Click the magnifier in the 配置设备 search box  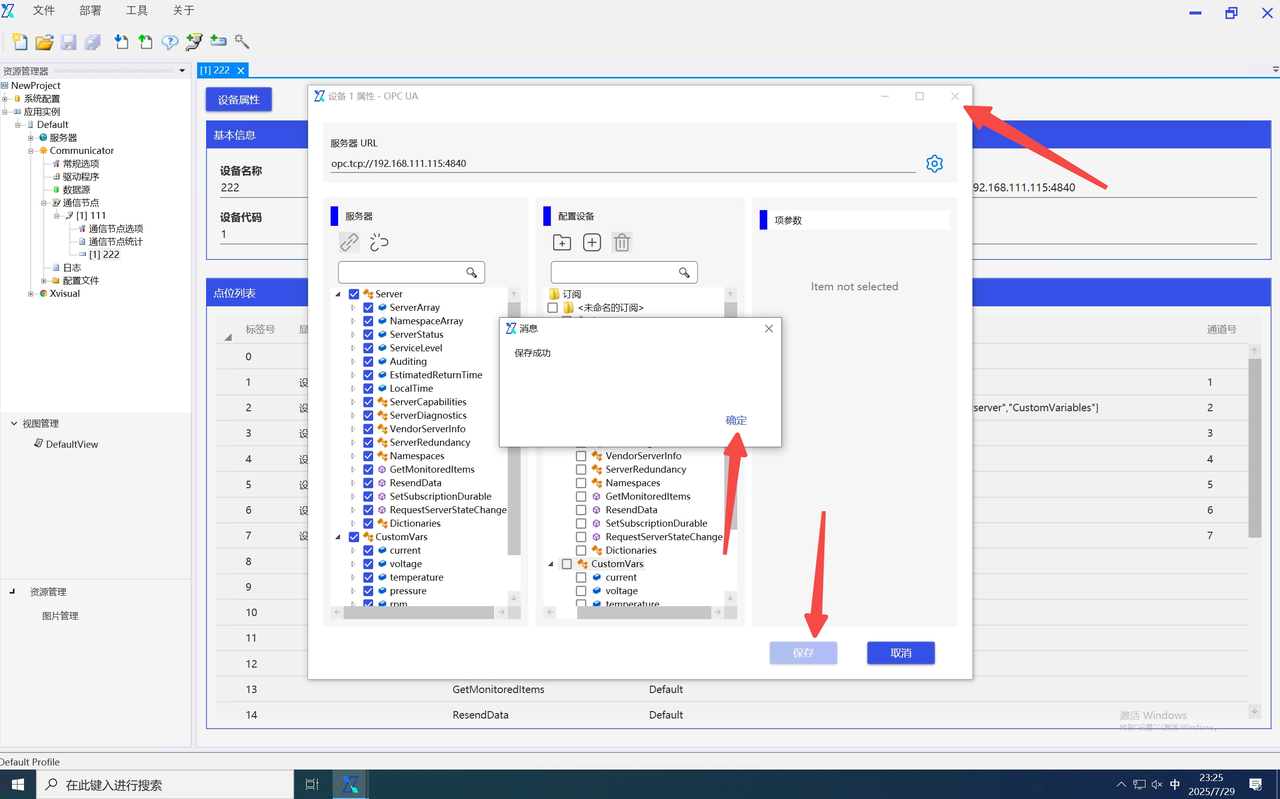pyautogui.click(x=684, y=272)
